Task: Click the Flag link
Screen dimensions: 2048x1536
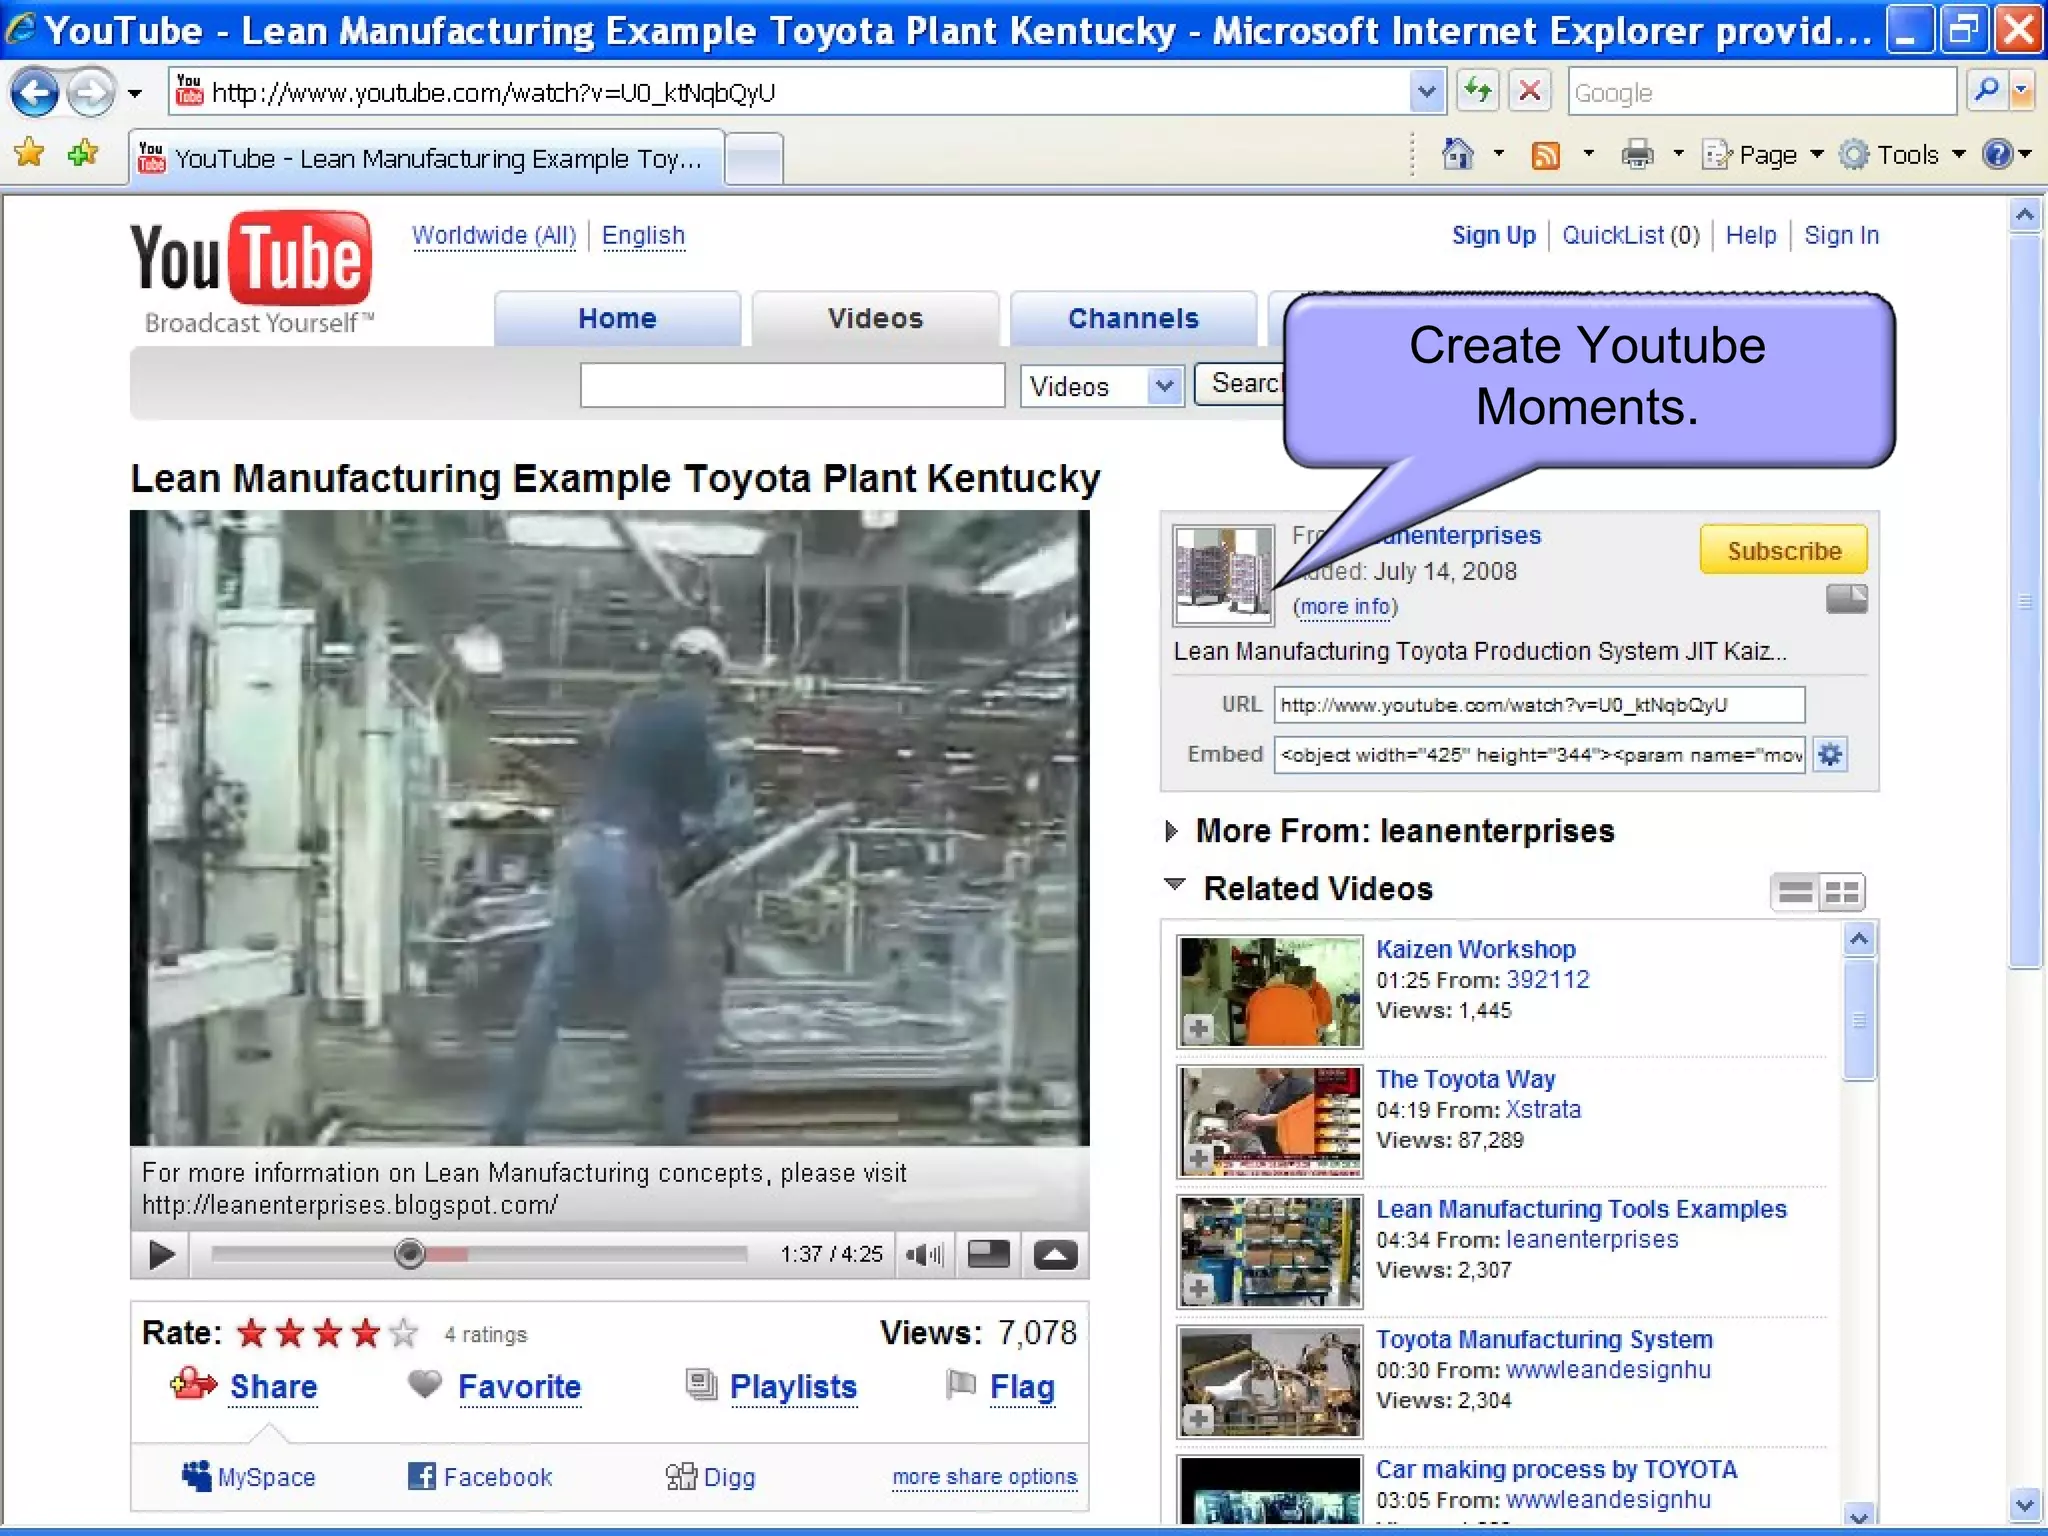Action: pyautogui.click(x=1022, y=1387)
